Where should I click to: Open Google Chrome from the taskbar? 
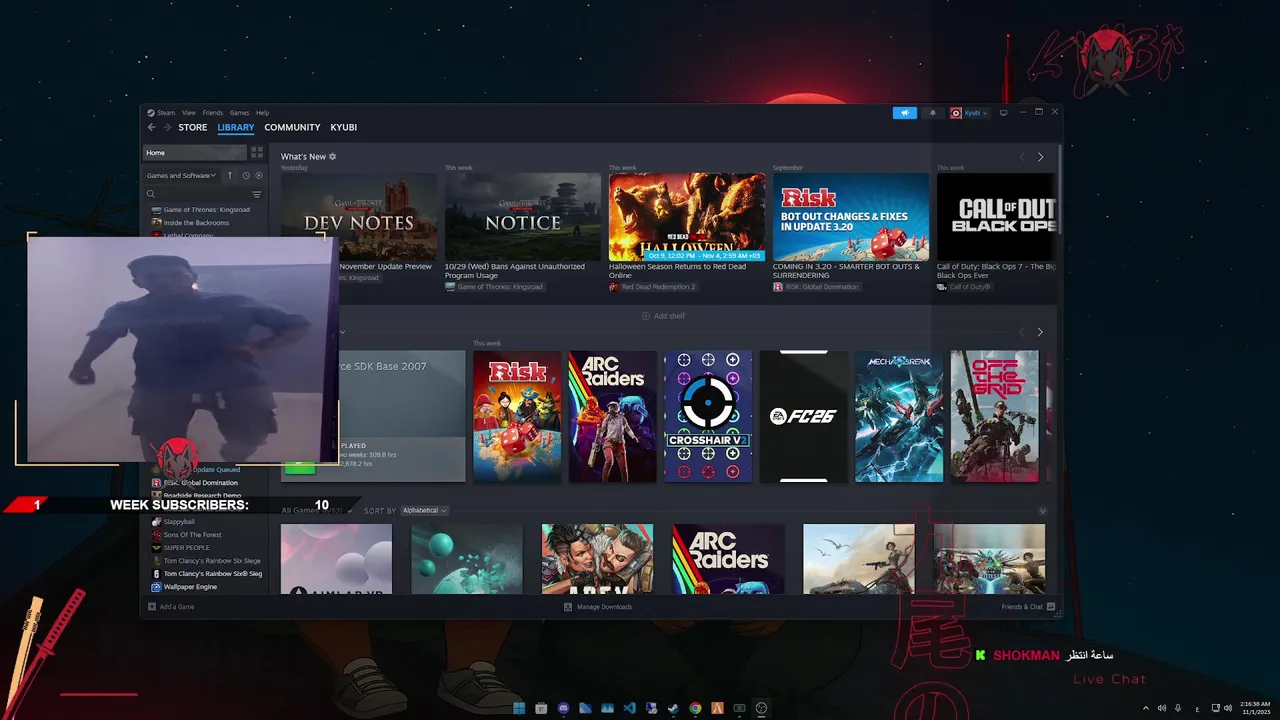click(695, 708)
